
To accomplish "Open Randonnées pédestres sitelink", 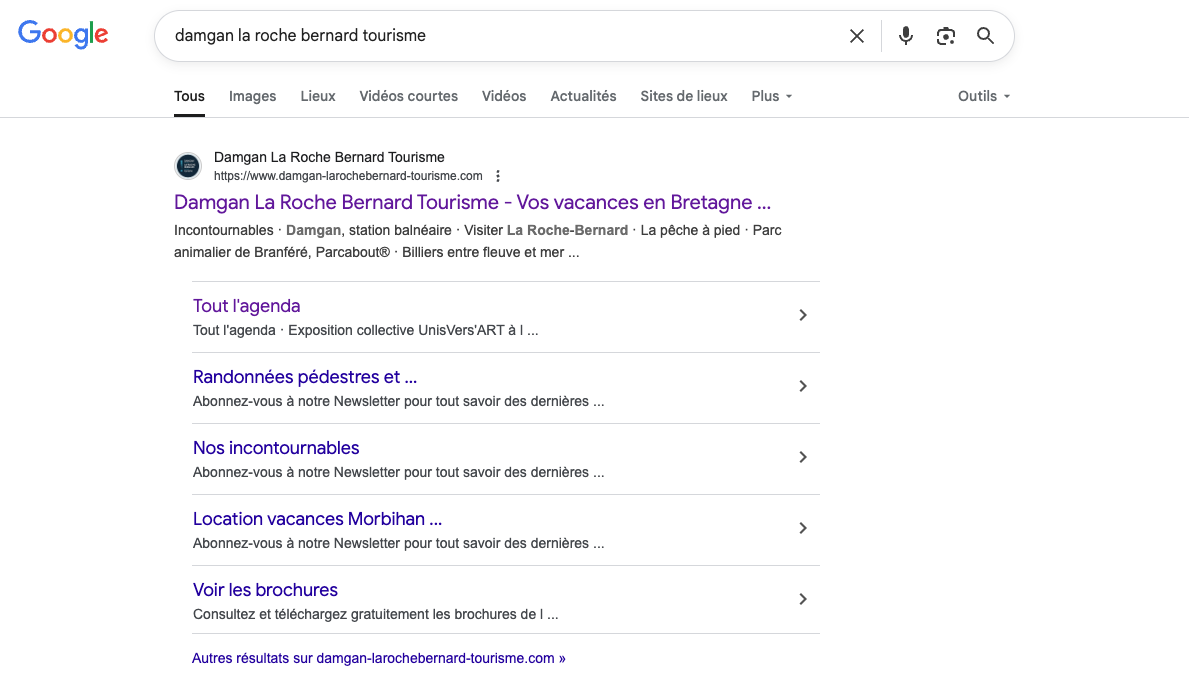I will click(x=305, y=377).
